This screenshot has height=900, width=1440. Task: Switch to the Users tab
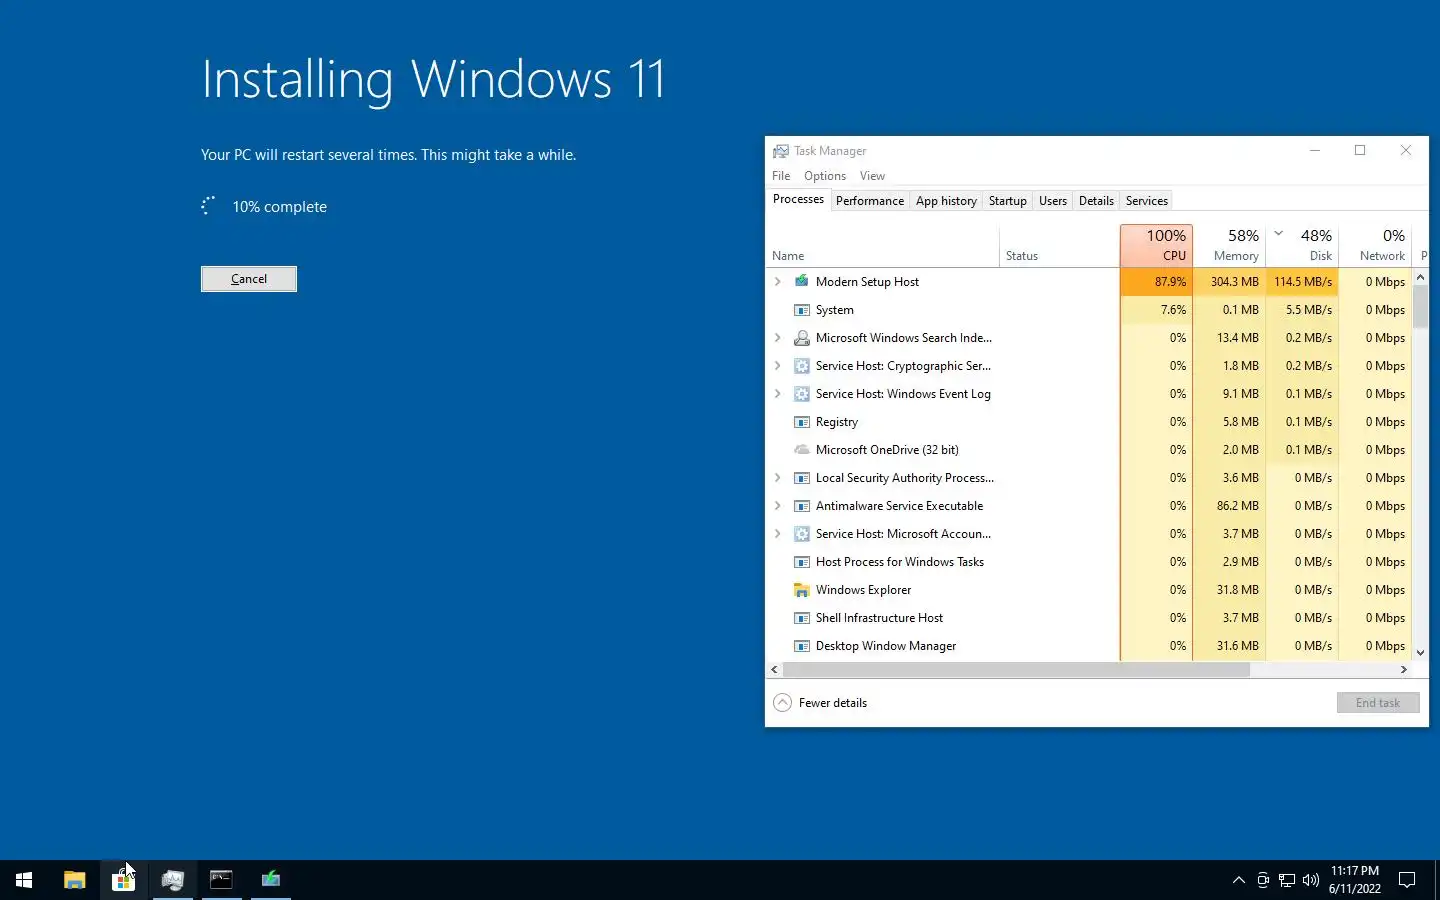pyautogui.click(x=1053, y=201)
